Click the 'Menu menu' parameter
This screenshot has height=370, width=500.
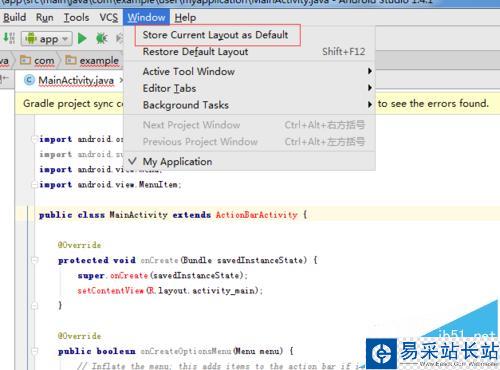pos(258,351)
